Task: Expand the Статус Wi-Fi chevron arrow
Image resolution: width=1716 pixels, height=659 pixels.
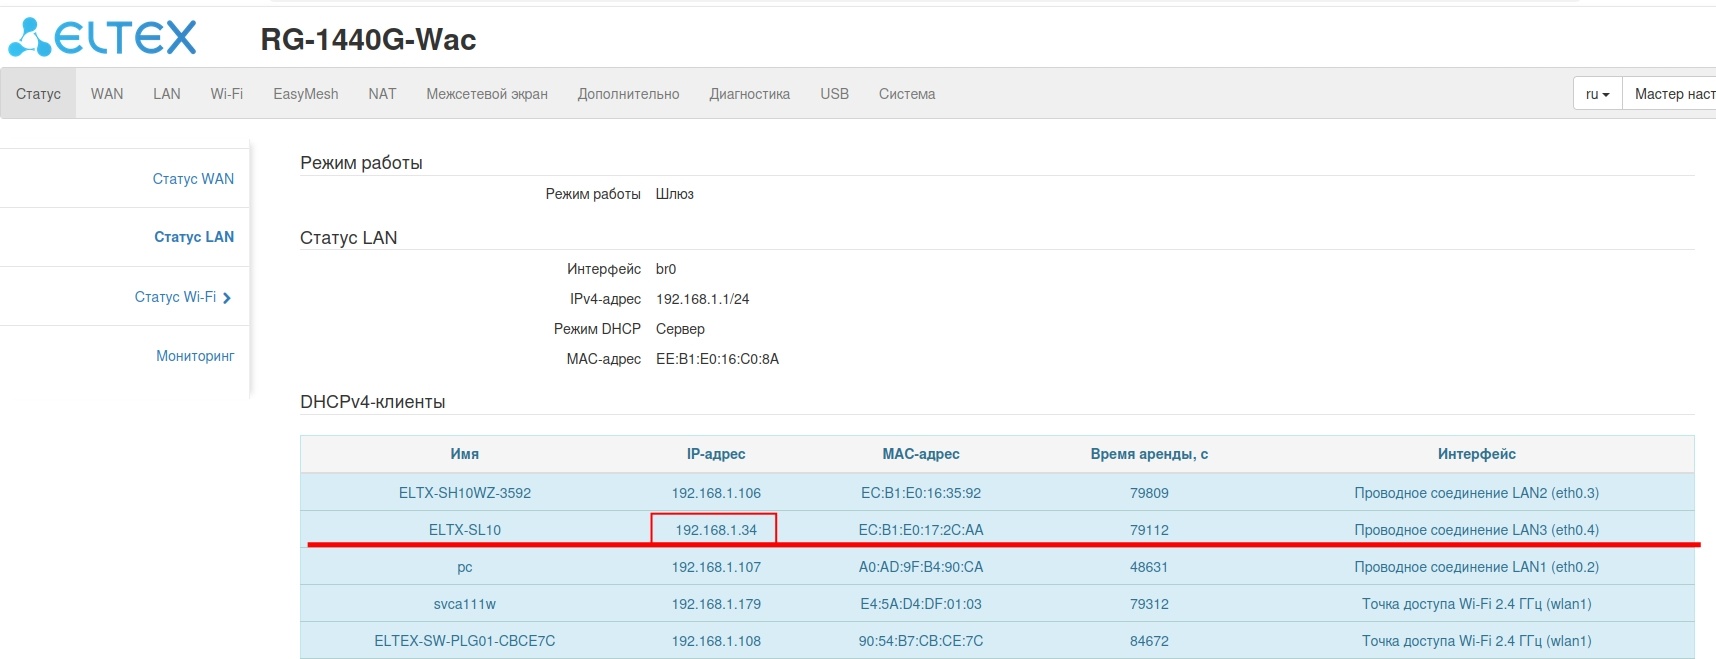Action: (227, 298)
